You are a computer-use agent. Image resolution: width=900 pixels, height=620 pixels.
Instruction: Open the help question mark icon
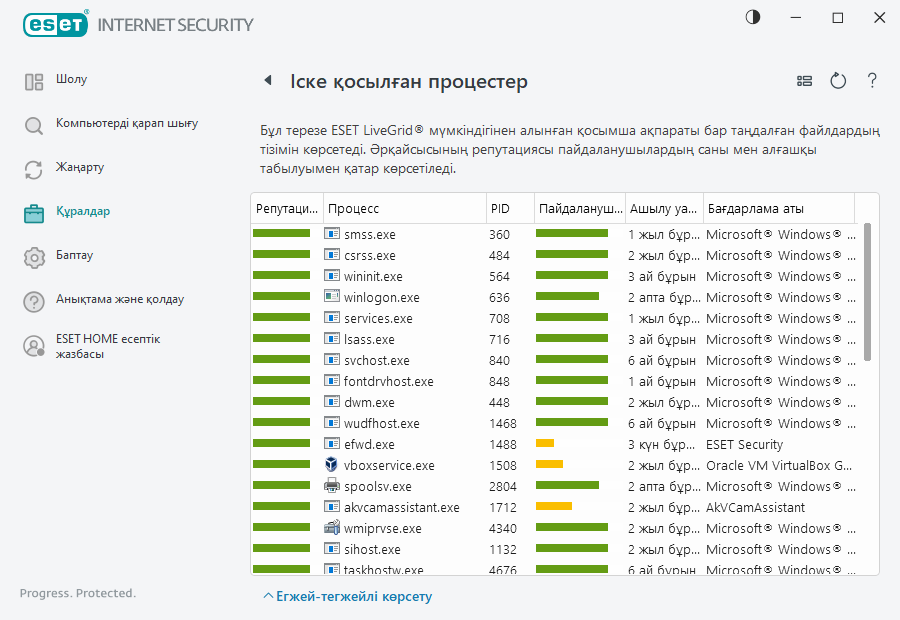872,81
